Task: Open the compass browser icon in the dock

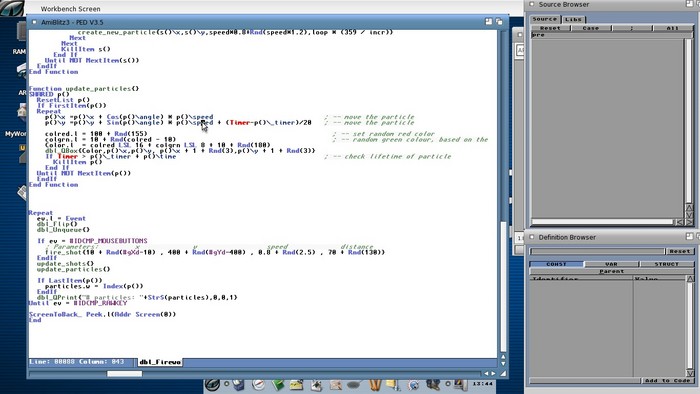Action: click(258, 385)
